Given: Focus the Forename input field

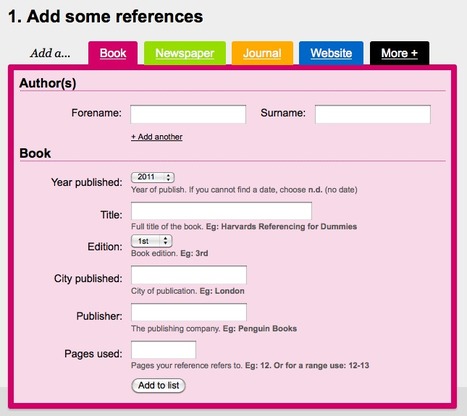Looking at the screenshot, I should click(x=188, y=114).
